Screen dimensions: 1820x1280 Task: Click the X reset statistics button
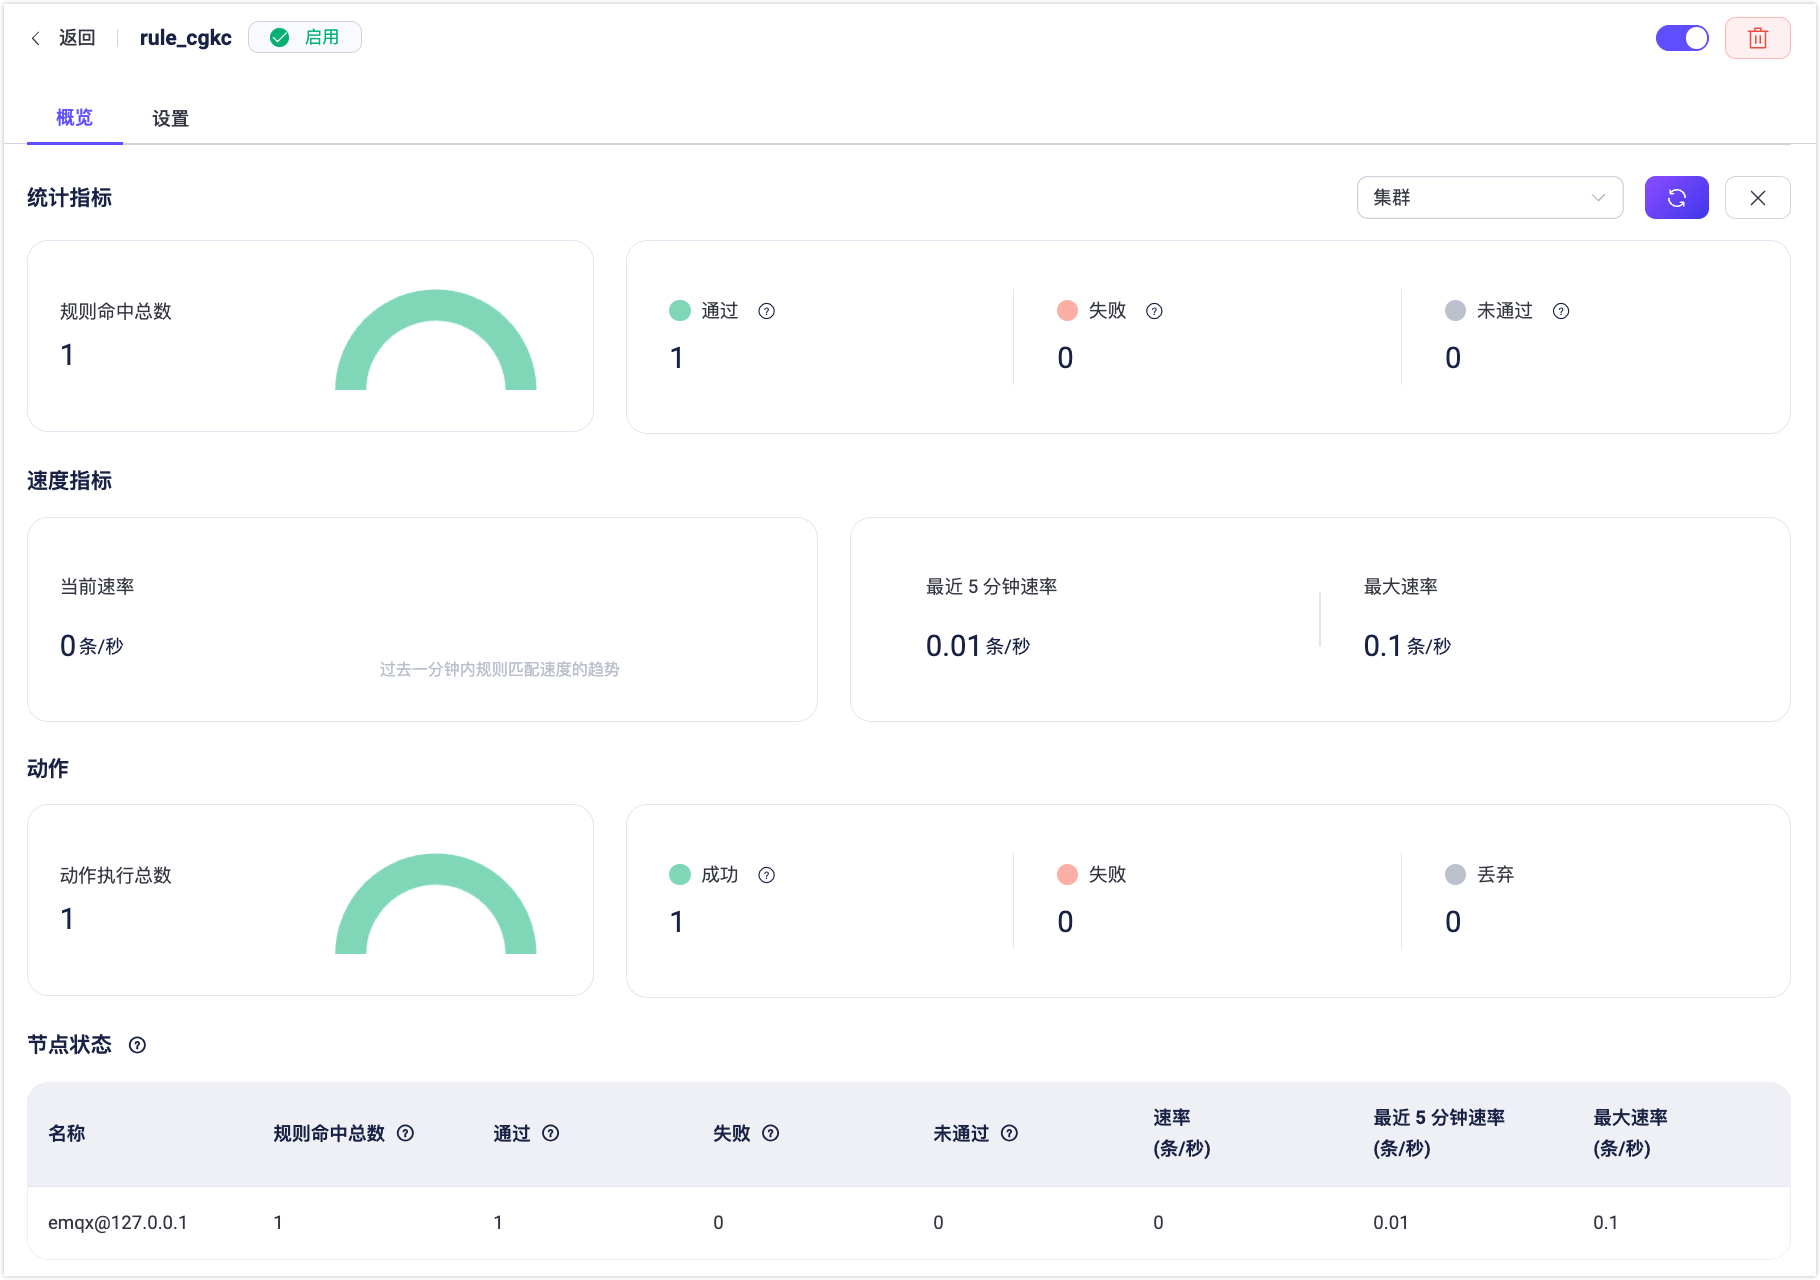pyautogui.click(x=1757, y=198)
